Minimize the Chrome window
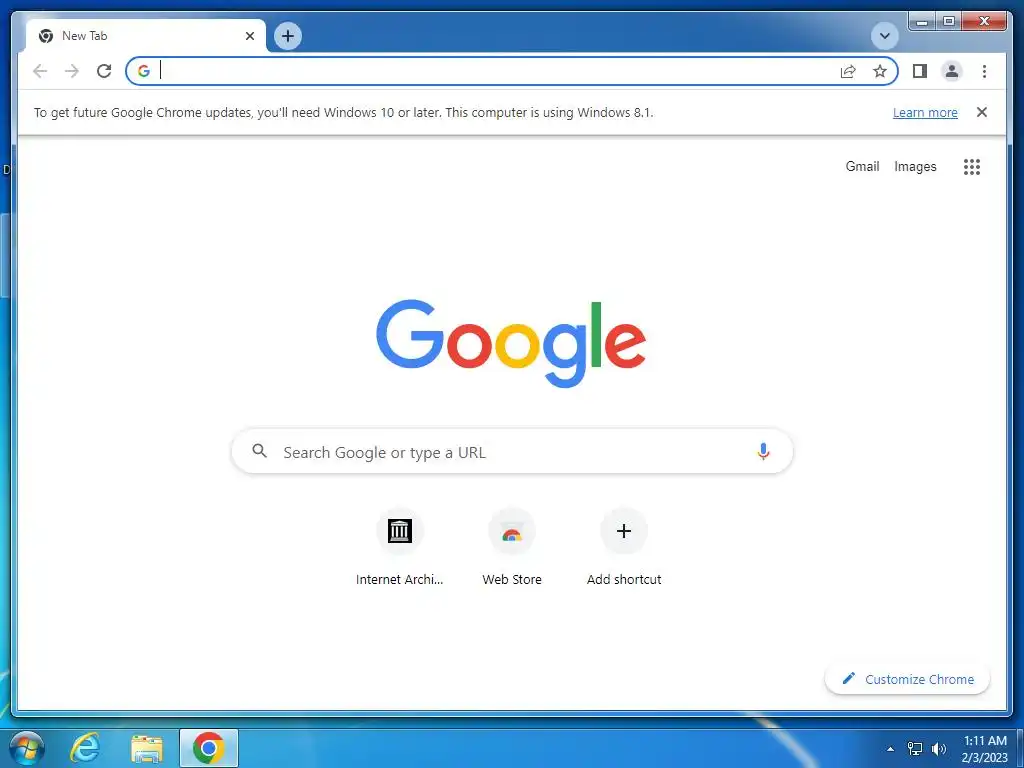Viewport: 1024px width, 768px height. (922, 22)
